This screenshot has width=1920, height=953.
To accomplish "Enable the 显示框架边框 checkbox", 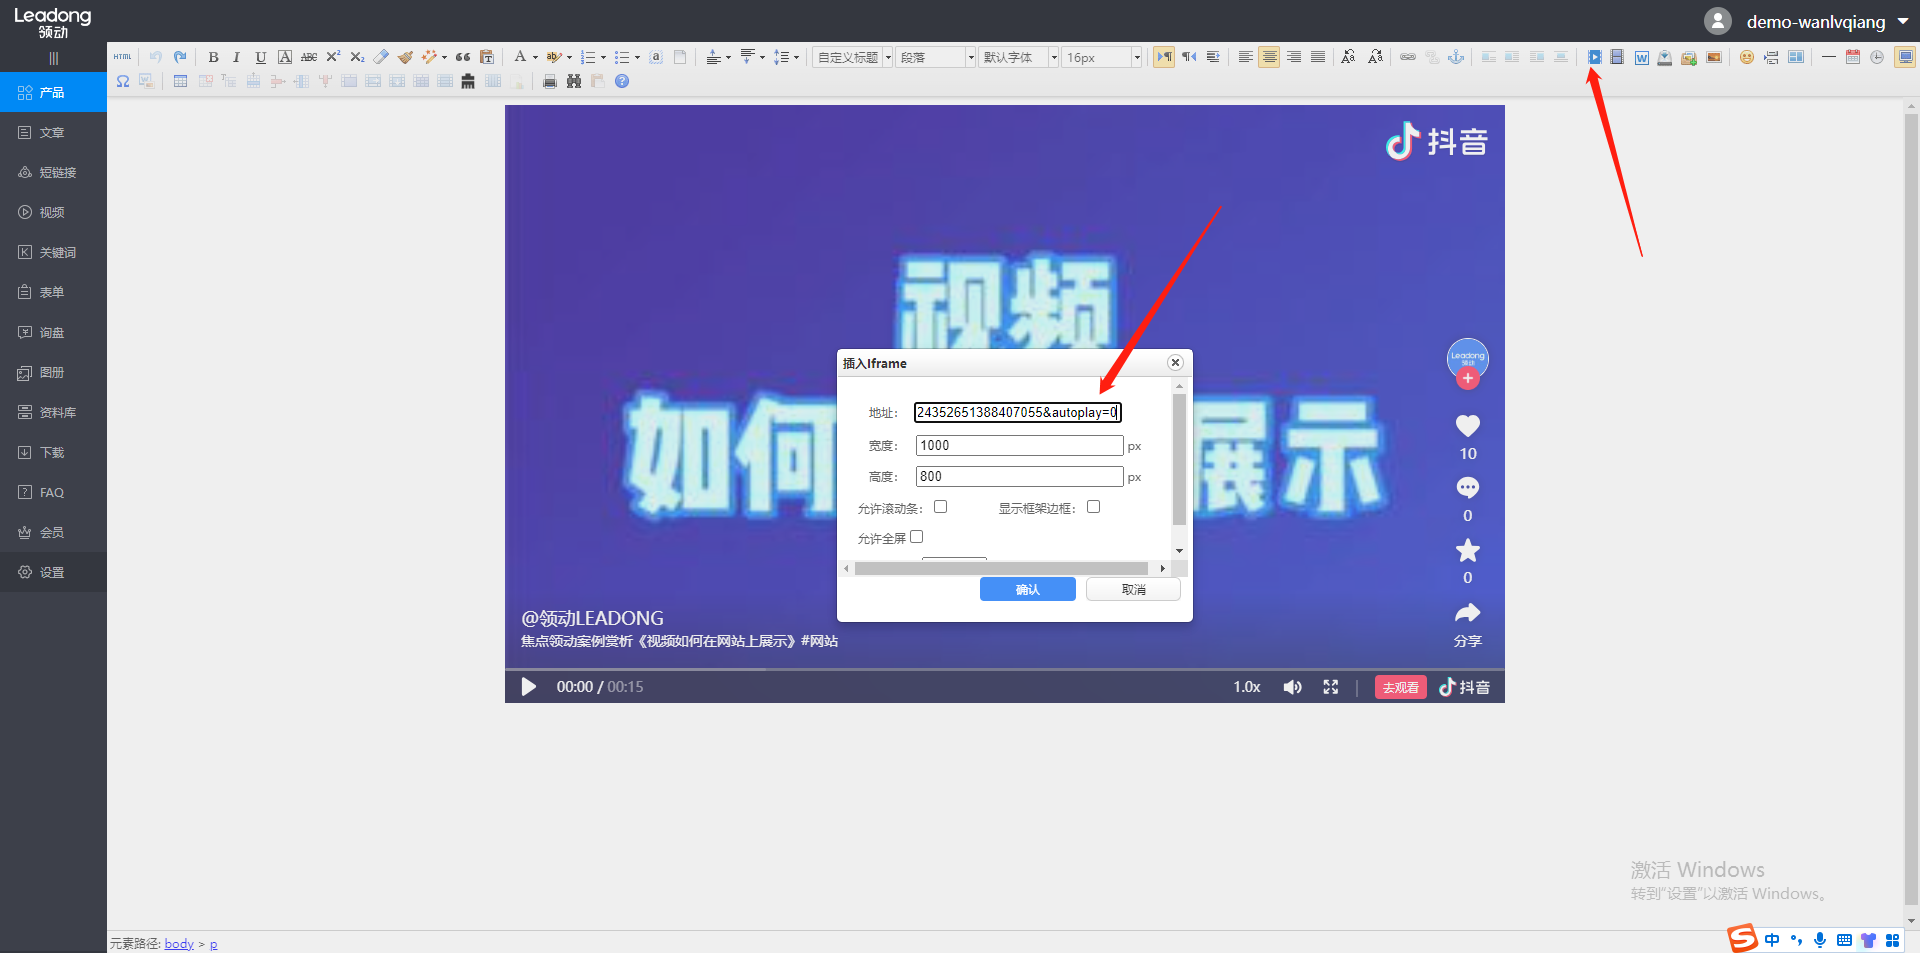I will click(x=1093, y=507).
